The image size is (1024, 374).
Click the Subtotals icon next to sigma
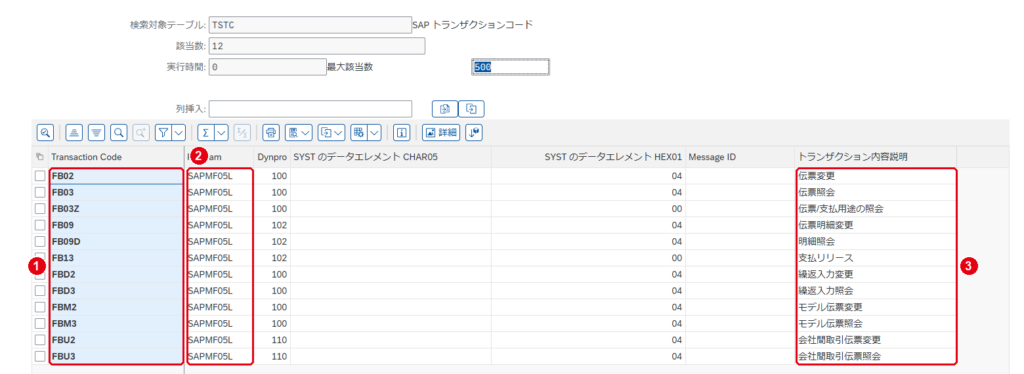(x=242, y=132)
